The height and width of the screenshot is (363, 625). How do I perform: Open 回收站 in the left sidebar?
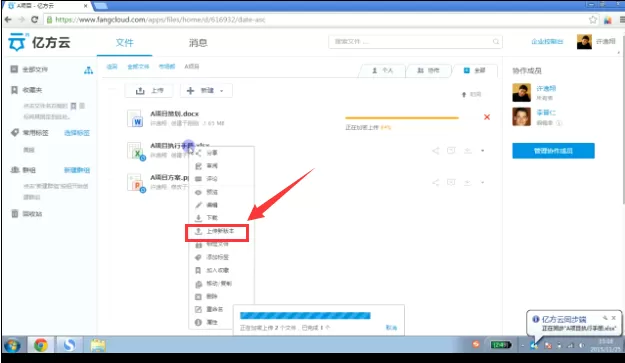[x=32, y=214]
